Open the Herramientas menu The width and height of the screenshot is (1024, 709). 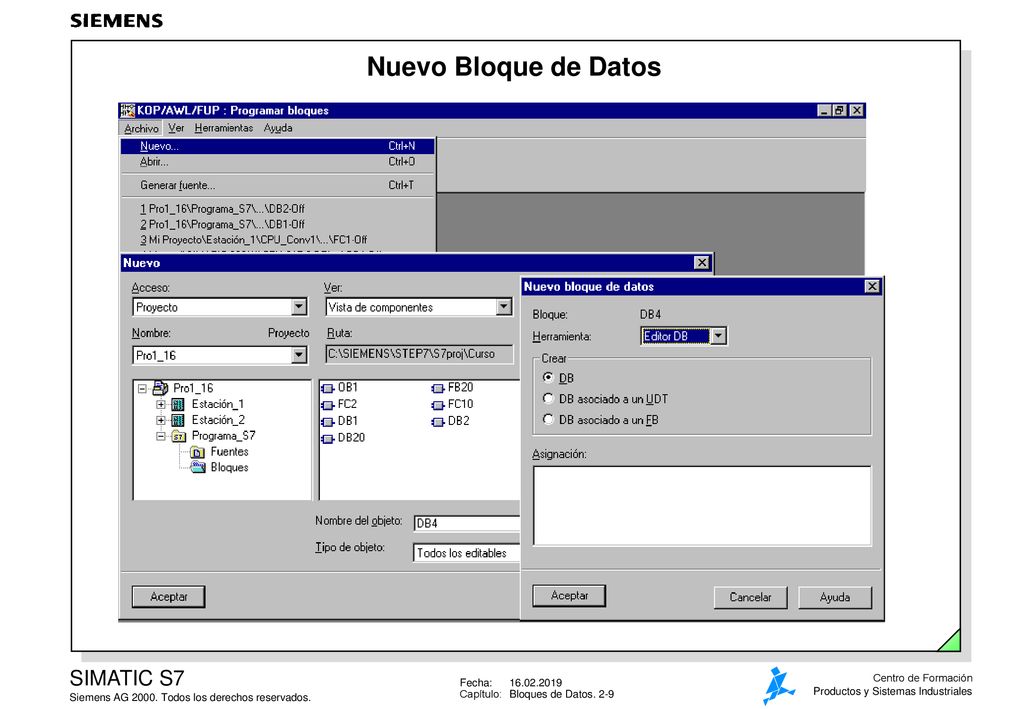click(223, 128)
